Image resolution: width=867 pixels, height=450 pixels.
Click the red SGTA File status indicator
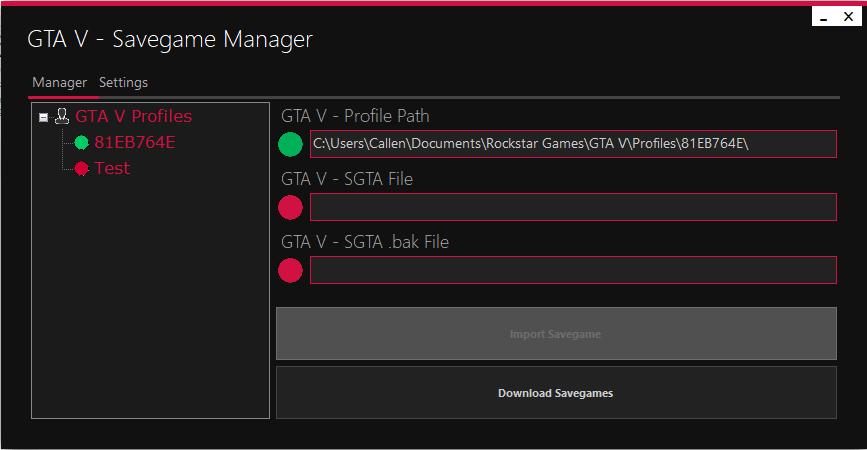coord(290,207)
